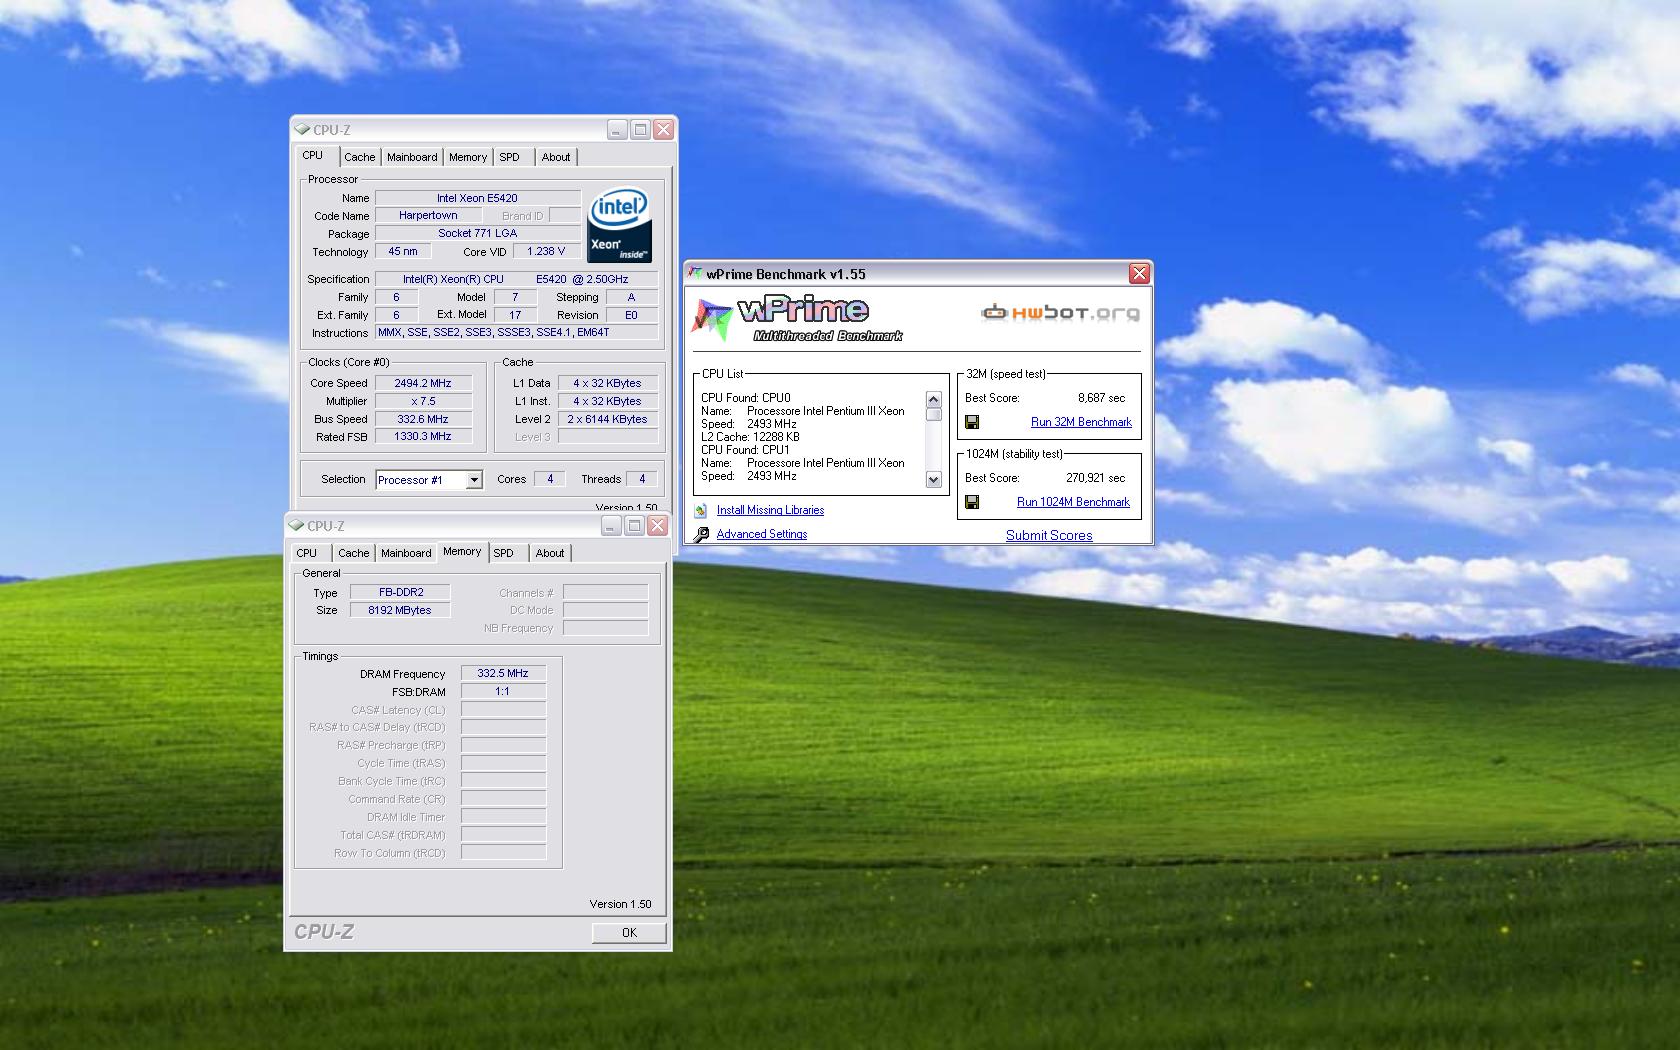Click the Specification field Intel(R) Xeon(R) CPU
Screen dimensions: 1680x1050
[516, 279]
